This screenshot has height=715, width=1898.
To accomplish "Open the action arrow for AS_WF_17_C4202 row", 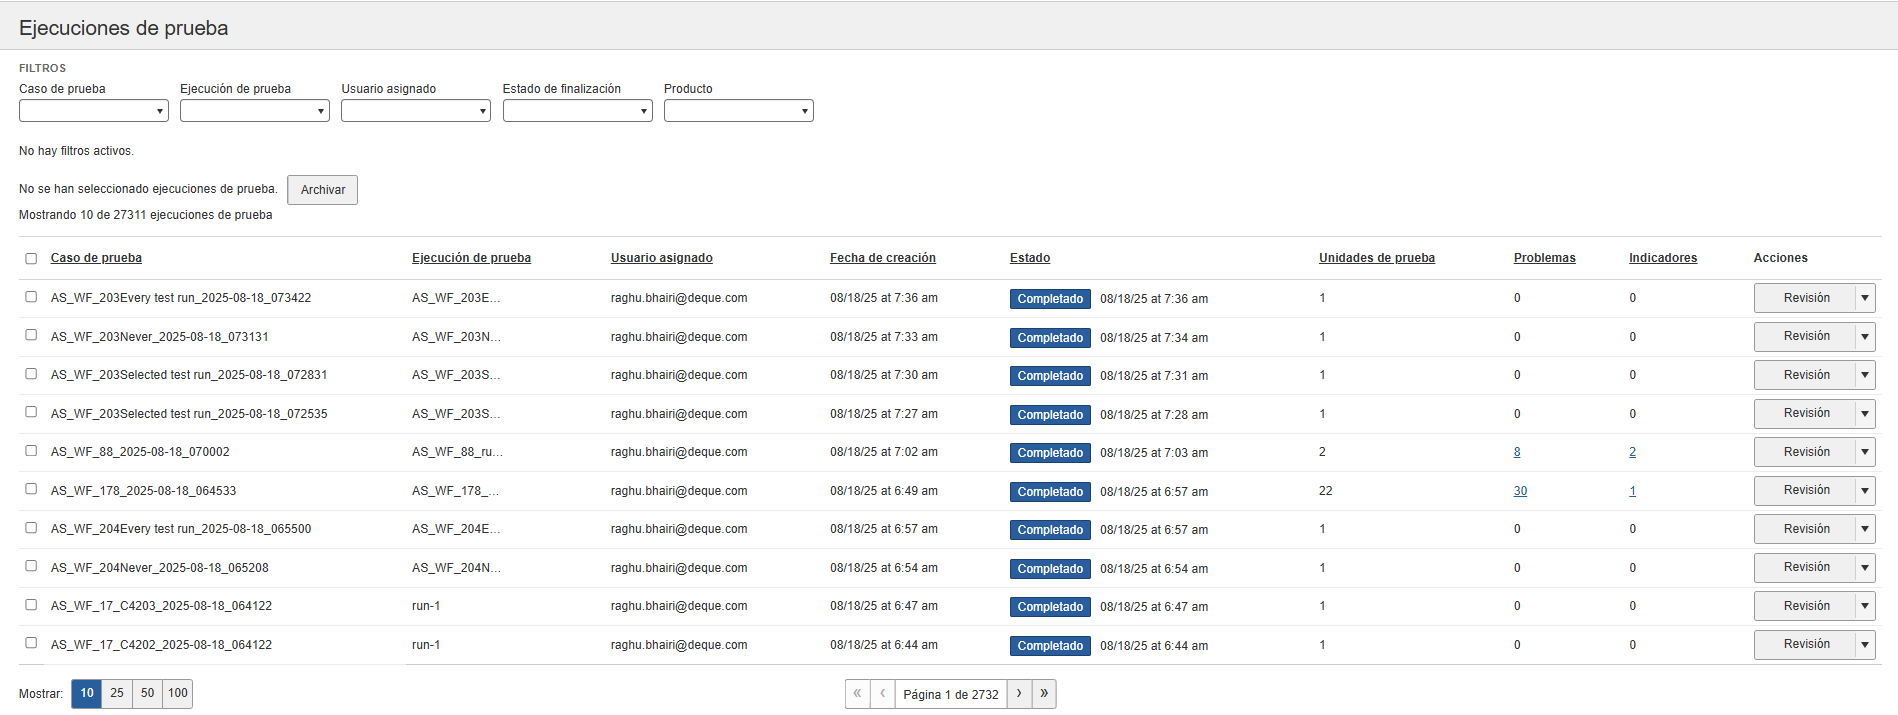I will [x=1865, y=645].
